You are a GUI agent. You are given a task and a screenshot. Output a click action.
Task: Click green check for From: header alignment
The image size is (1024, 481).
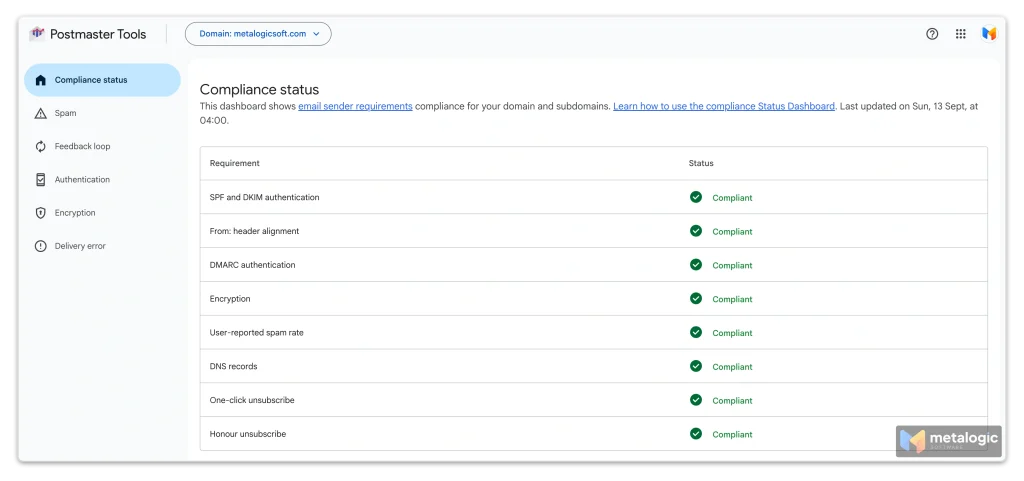click(696, 230)
